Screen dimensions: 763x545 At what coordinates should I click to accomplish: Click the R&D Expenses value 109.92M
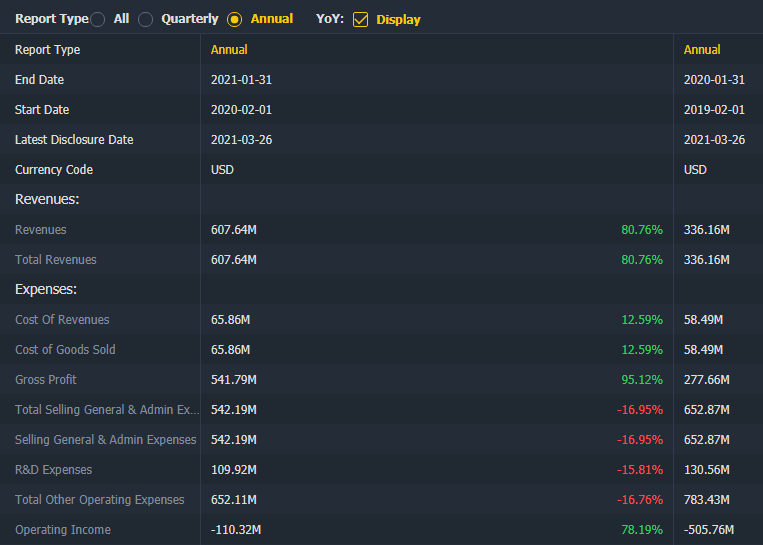point(234,470)
